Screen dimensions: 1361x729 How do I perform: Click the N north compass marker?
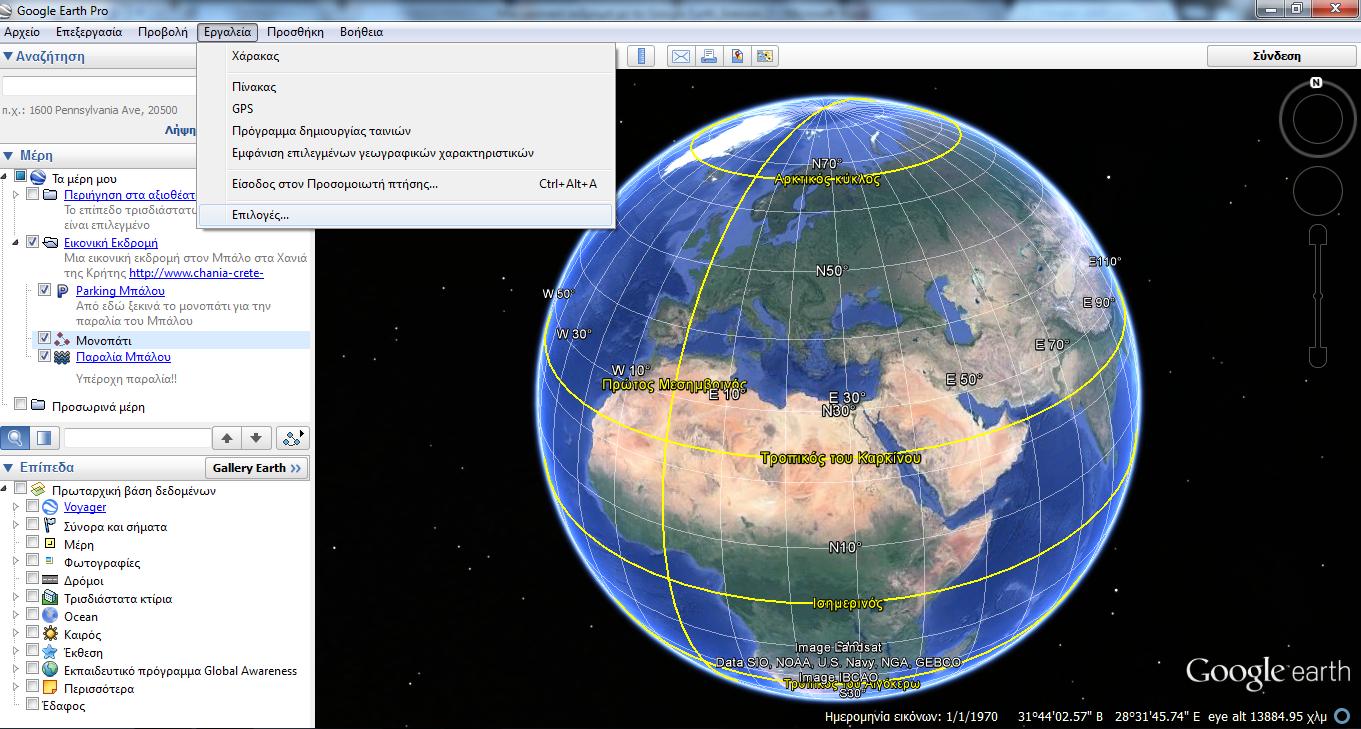point(1317,83)
